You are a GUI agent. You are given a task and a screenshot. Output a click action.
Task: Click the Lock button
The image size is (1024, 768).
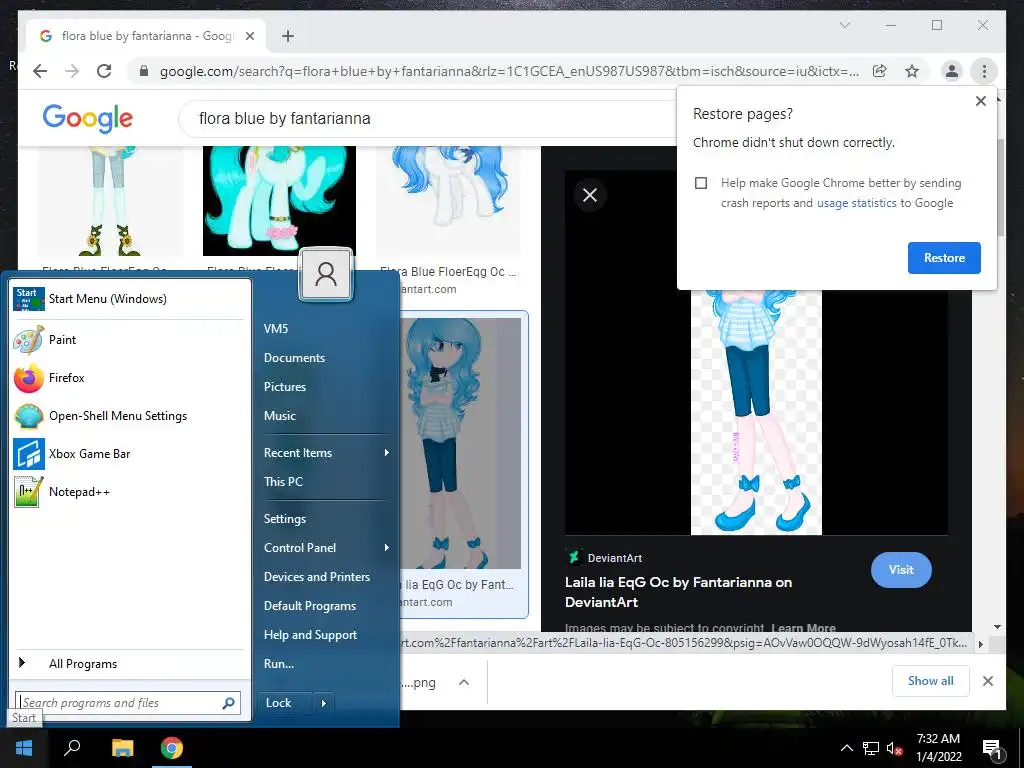click(x=286, y=703)
